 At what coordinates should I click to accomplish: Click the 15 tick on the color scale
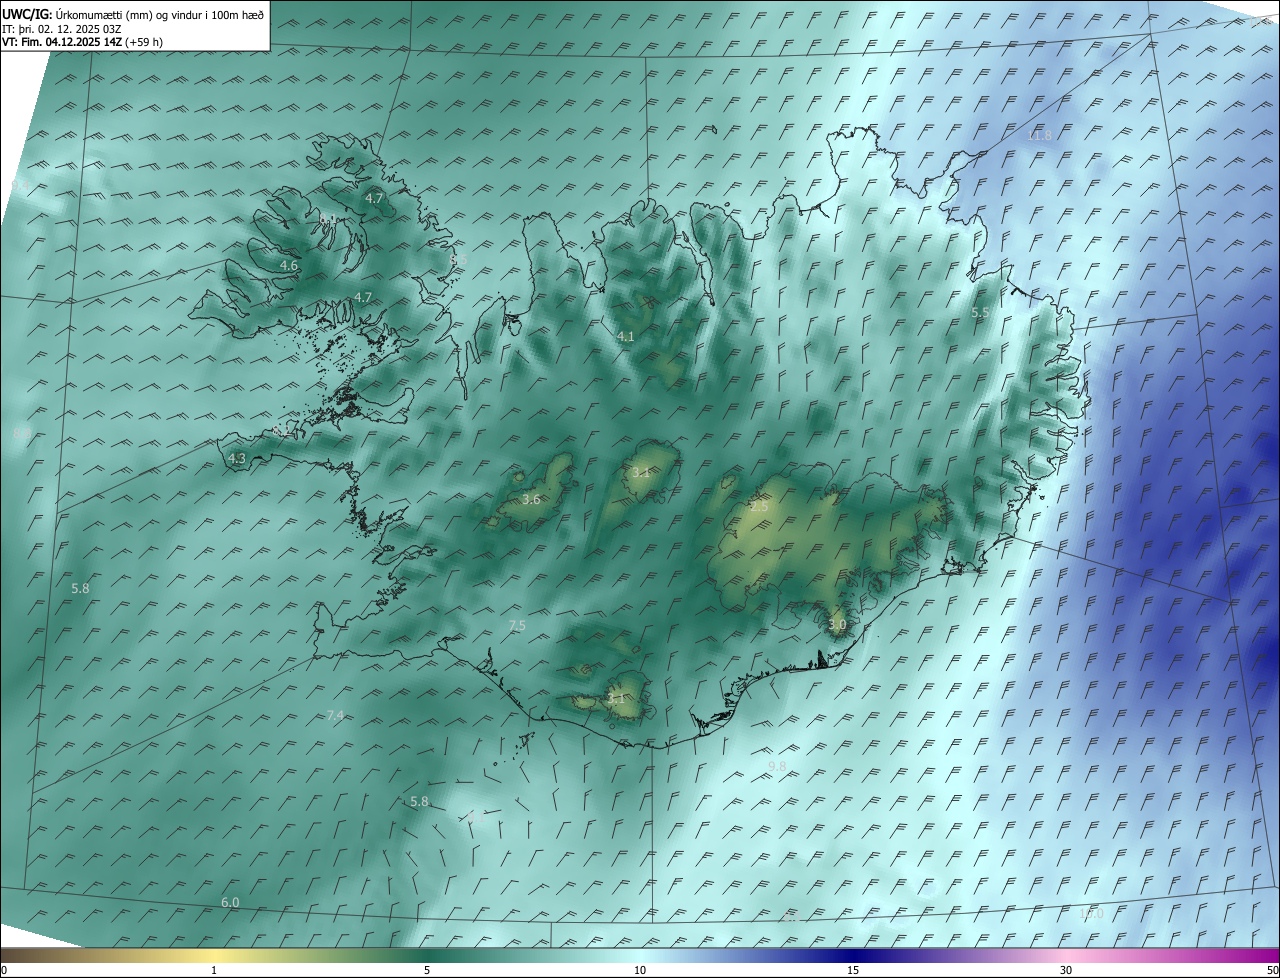tap(853, 970)
